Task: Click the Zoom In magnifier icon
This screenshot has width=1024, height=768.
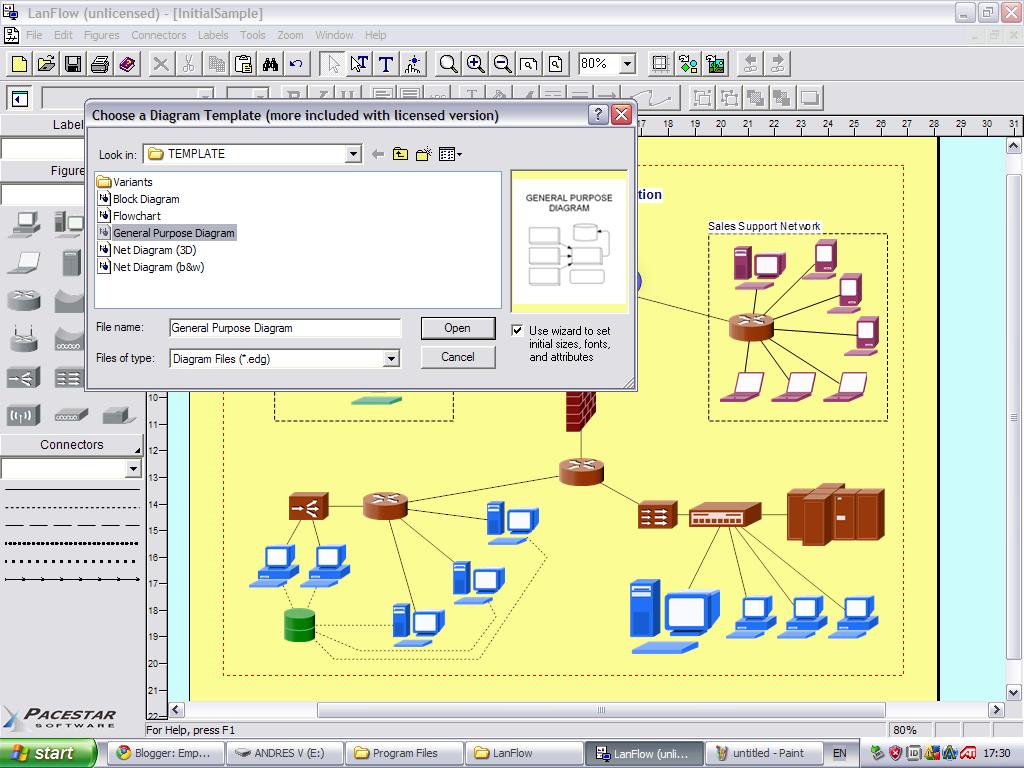Action: [x=475, y=64]
